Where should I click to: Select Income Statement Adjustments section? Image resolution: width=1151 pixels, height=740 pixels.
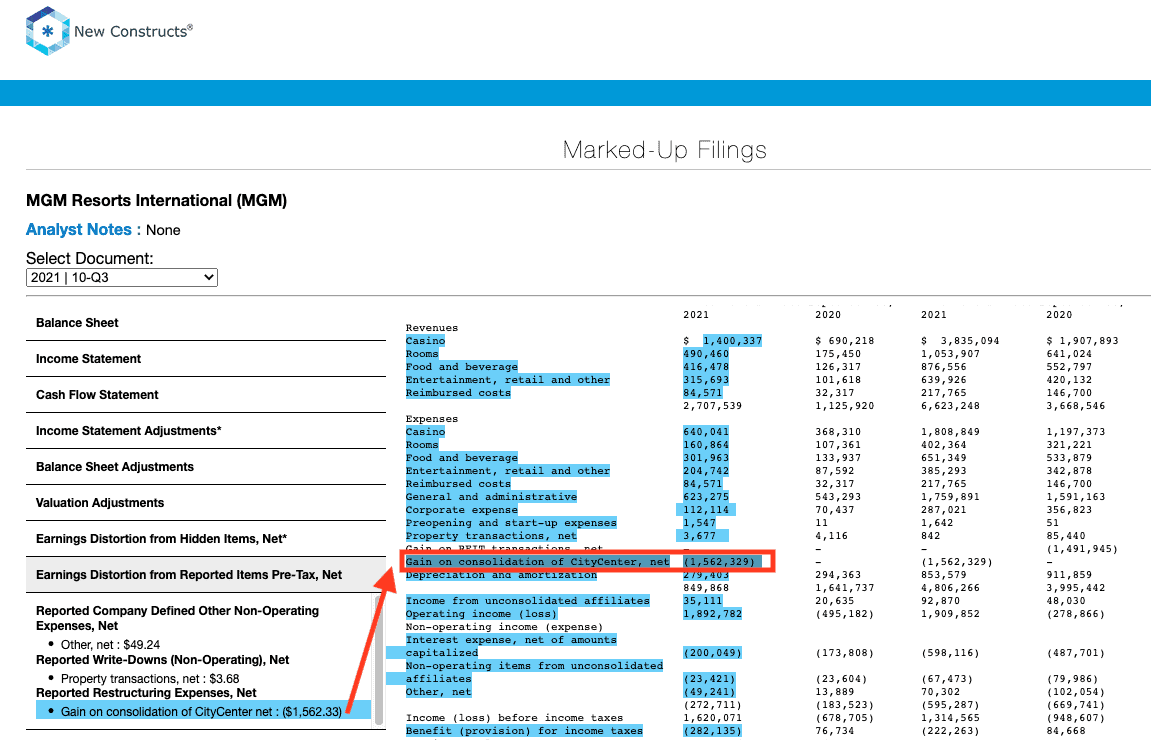coord(206,431)
